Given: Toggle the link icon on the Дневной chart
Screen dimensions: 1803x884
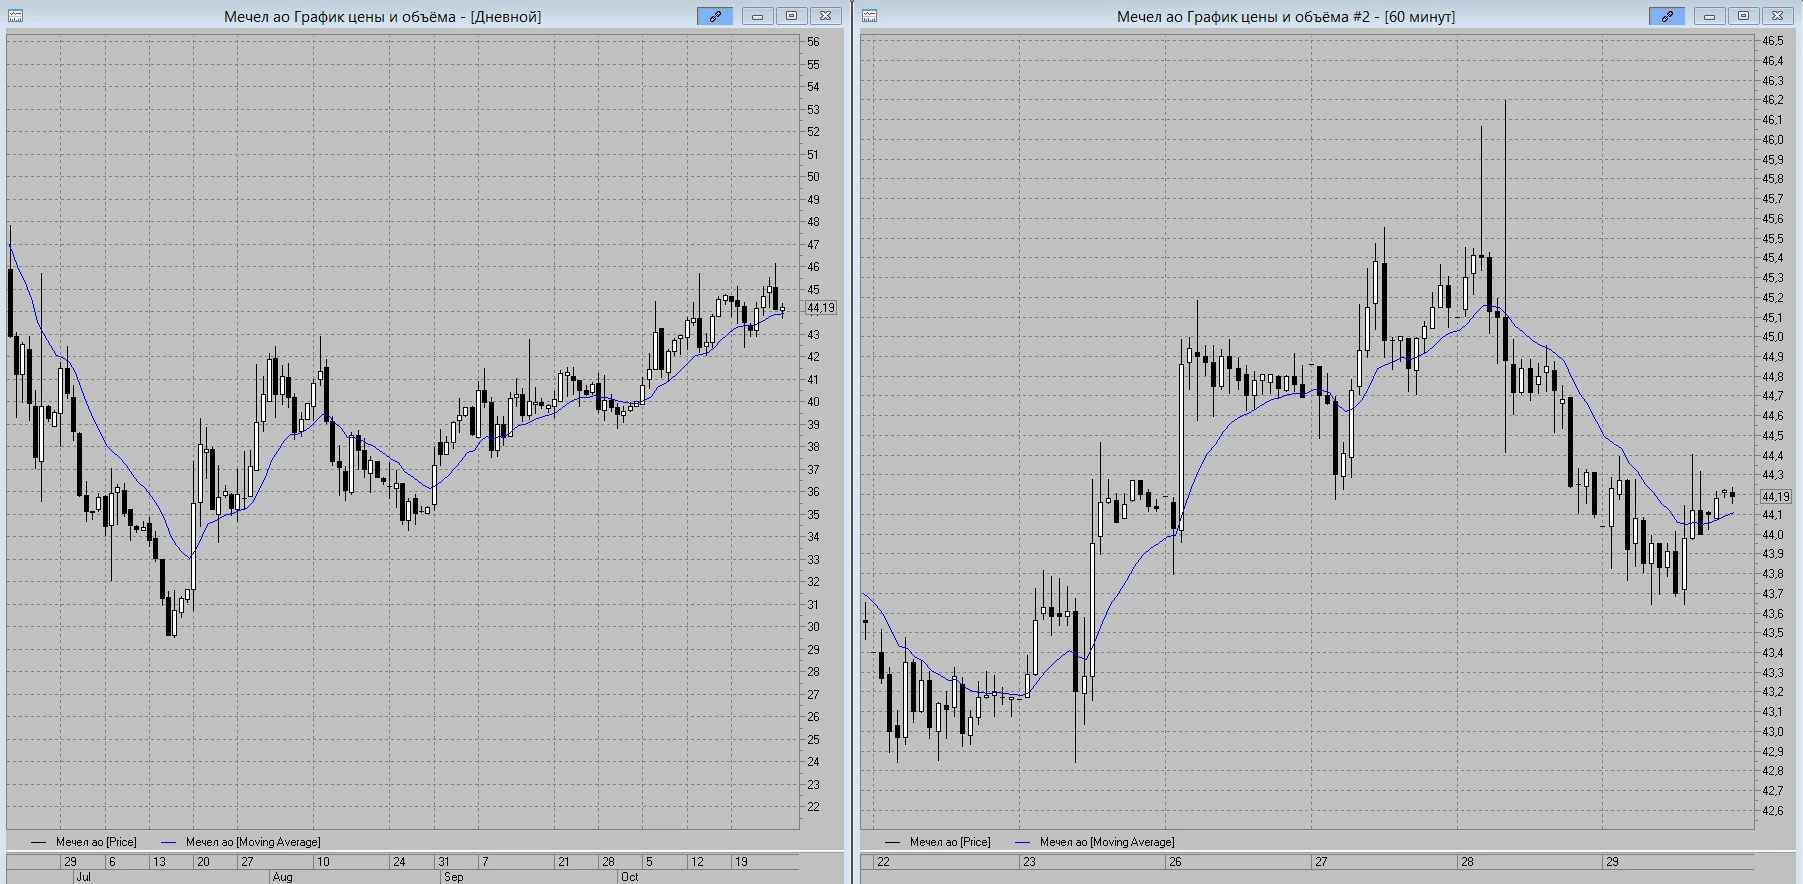Looking at the screenshot, I should pos(715,16).
